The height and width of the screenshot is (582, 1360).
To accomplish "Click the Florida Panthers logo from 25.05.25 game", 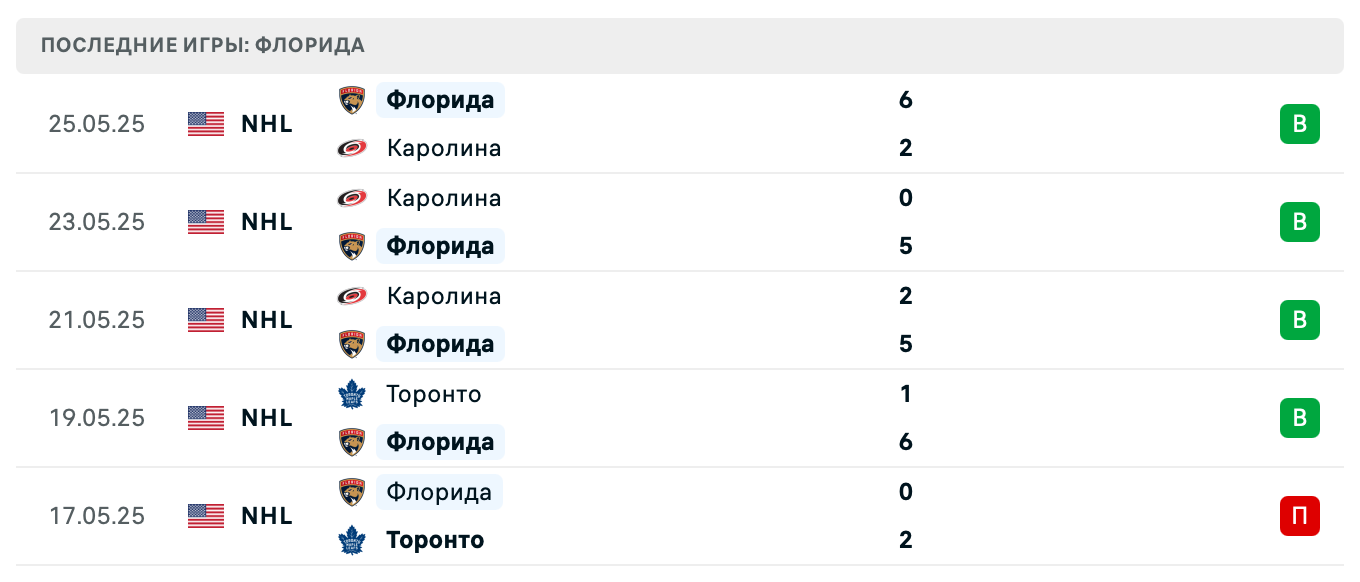I will [x=352, y=100].
